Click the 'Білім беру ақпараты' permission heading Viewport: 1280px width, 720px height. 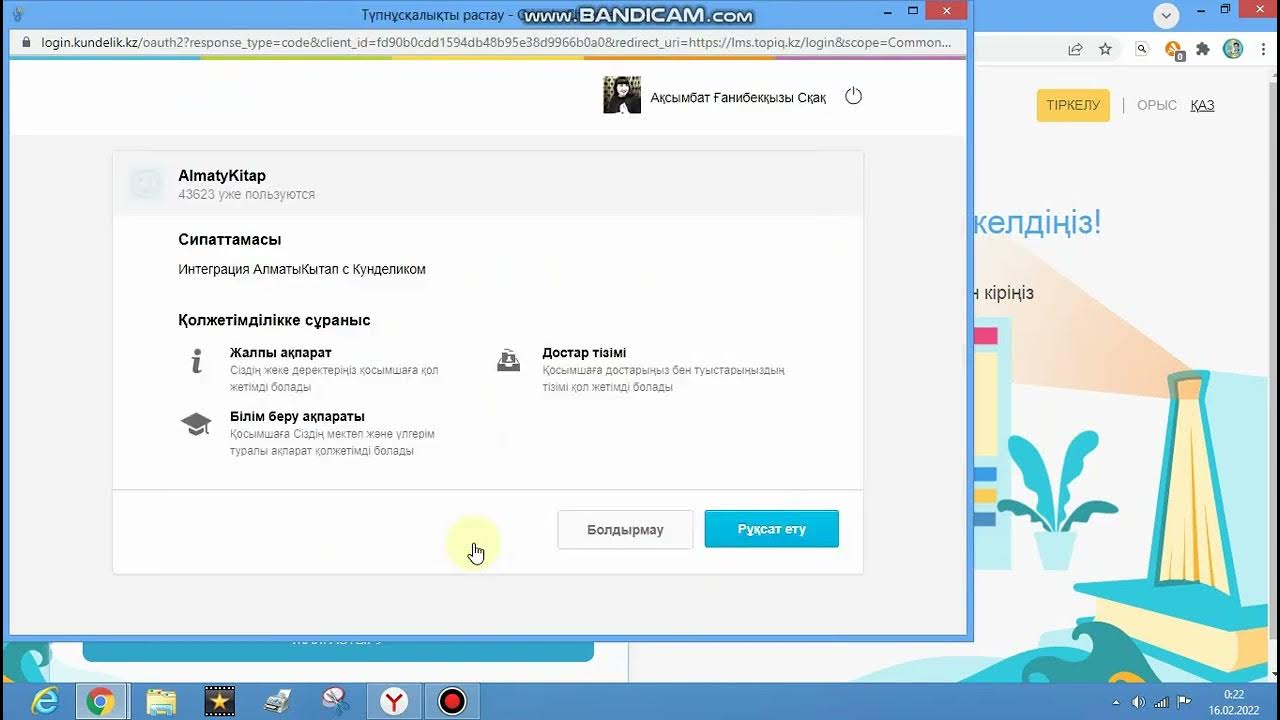click(x=297, y=417)
